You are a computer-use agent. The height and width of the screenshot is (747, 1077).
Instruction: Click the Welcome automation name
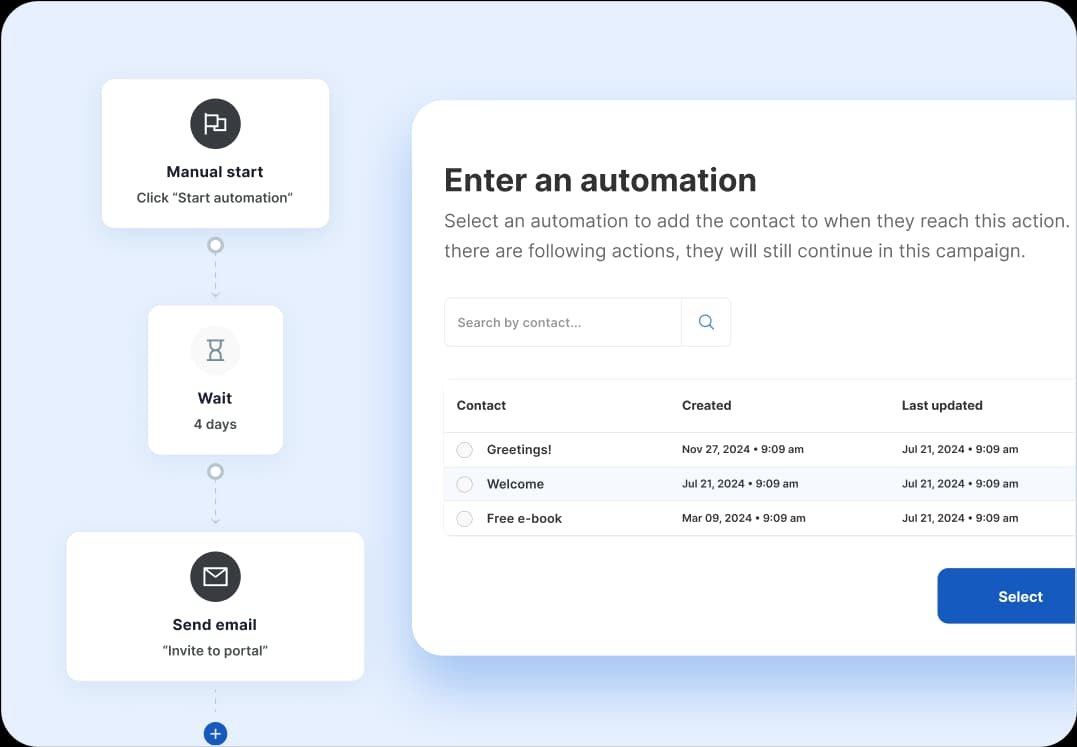tap(515, 484)
